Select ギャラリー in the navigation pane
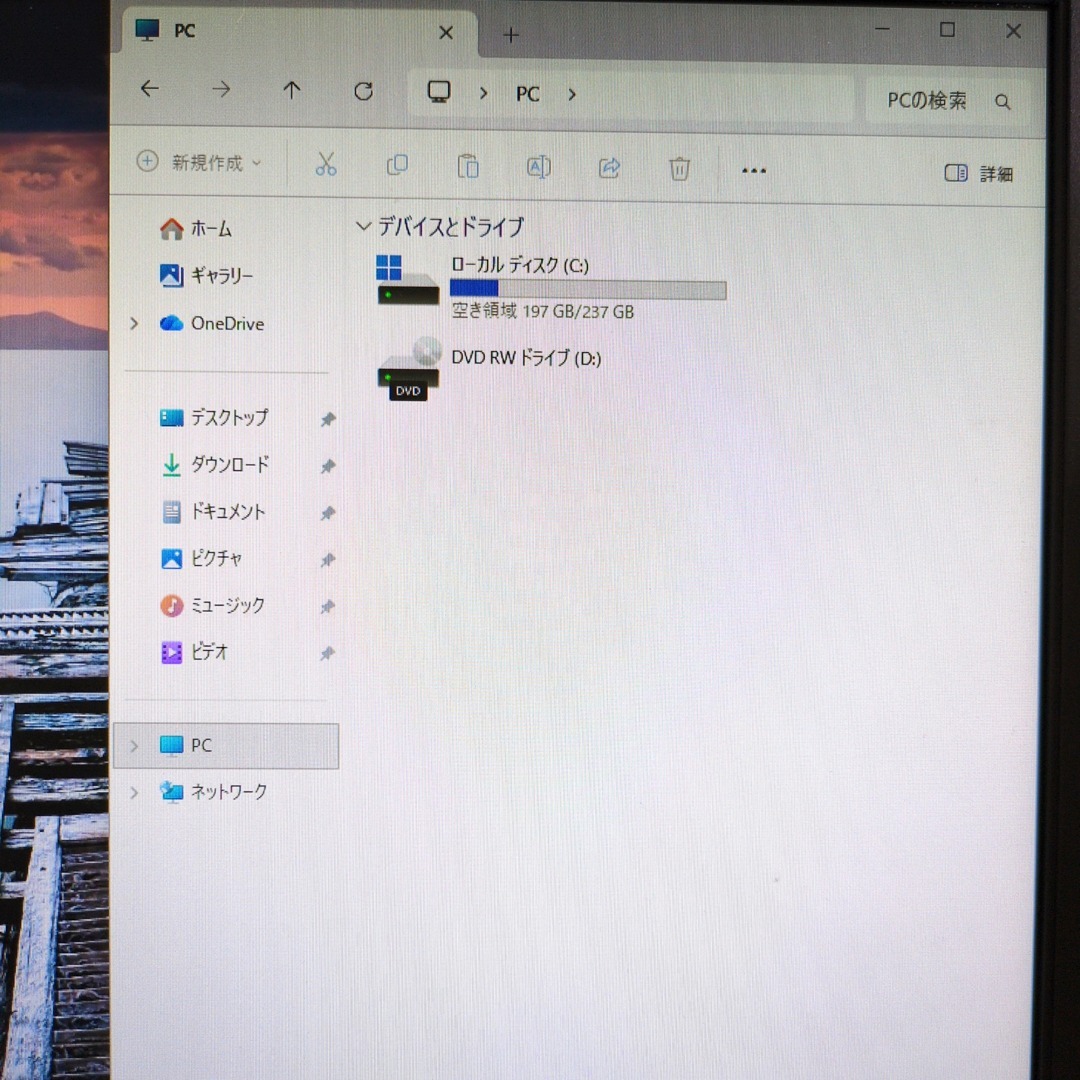This screenshot has height=1080, width=1080. click(221, 276)
